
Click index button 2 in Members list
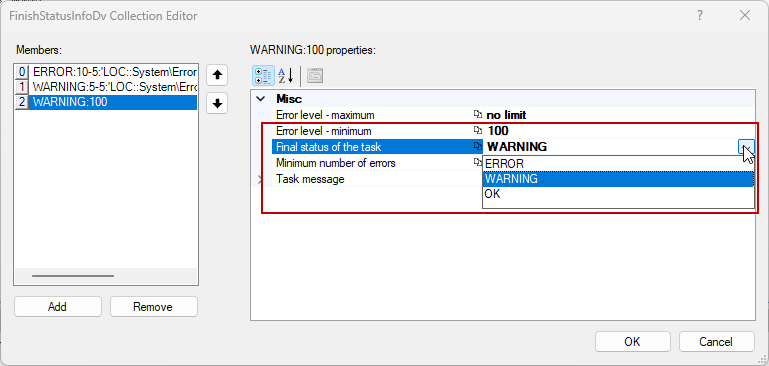(22, 102)
